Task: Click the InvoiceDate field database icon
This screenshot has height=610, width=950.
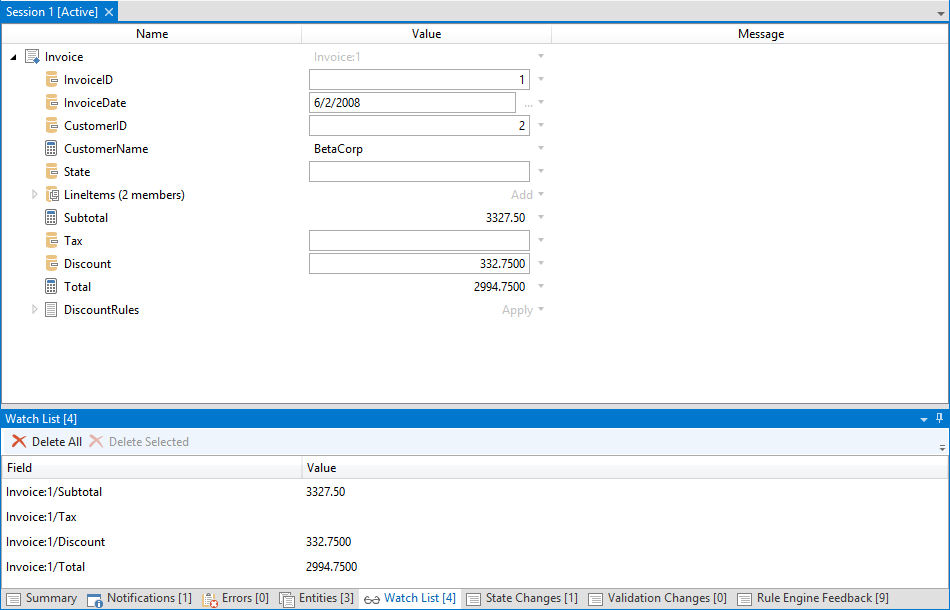Action: tap(52, 103)
